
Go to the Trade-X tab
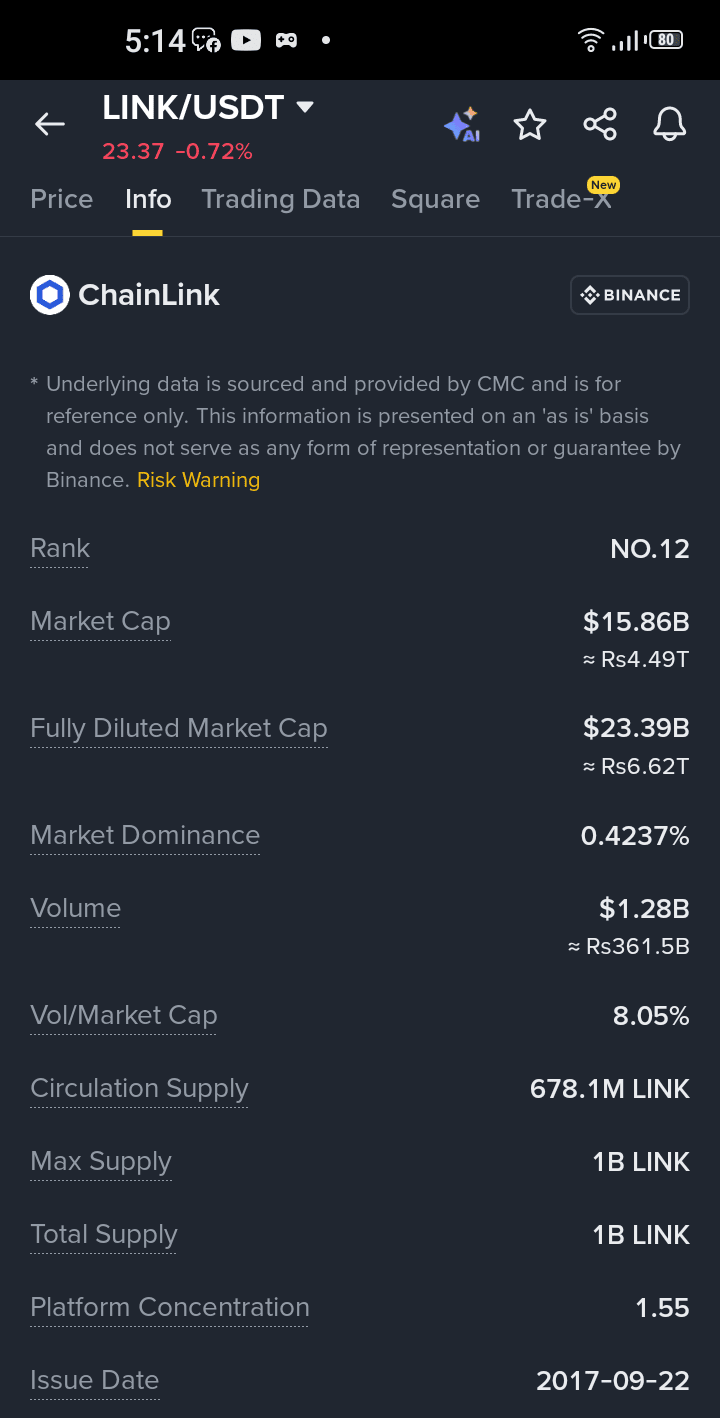561,199
